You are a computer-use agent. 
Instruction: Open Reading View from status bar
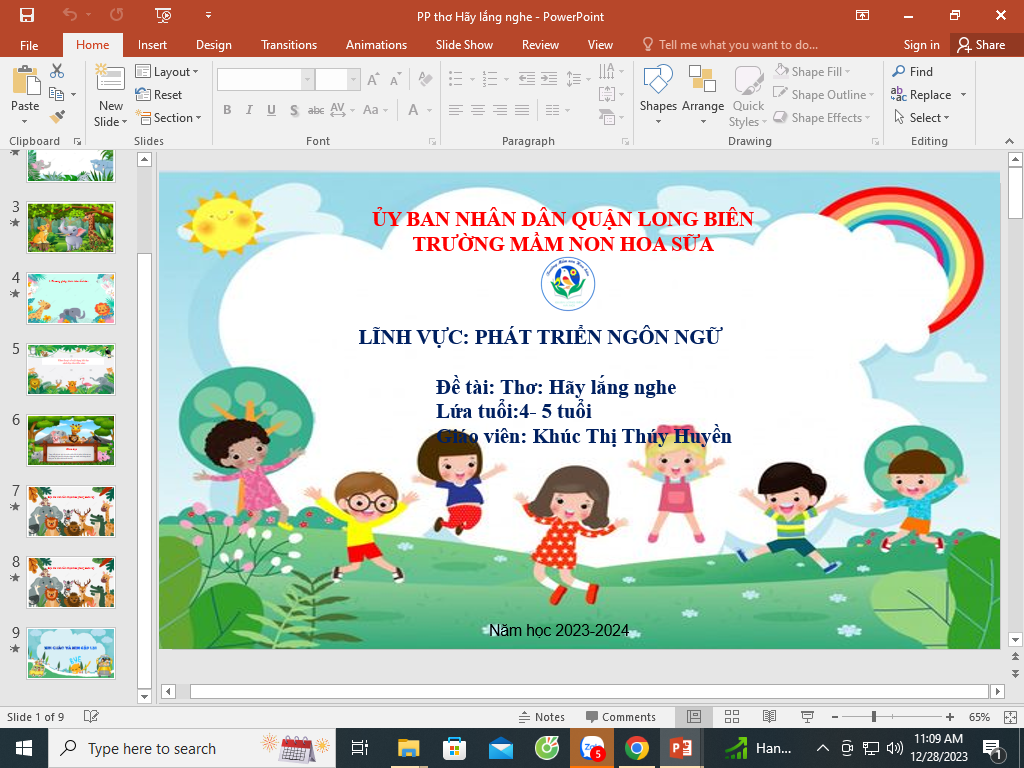pyautogui.click(x=768, y=717)
